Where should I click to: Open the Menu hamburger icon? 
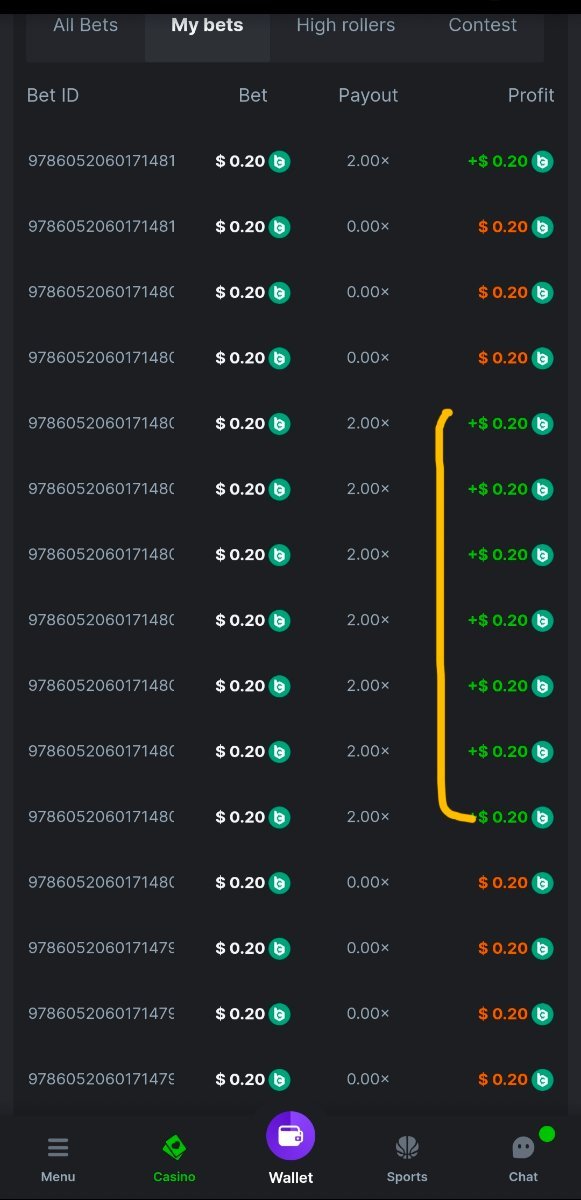(x=58, y=1147)
